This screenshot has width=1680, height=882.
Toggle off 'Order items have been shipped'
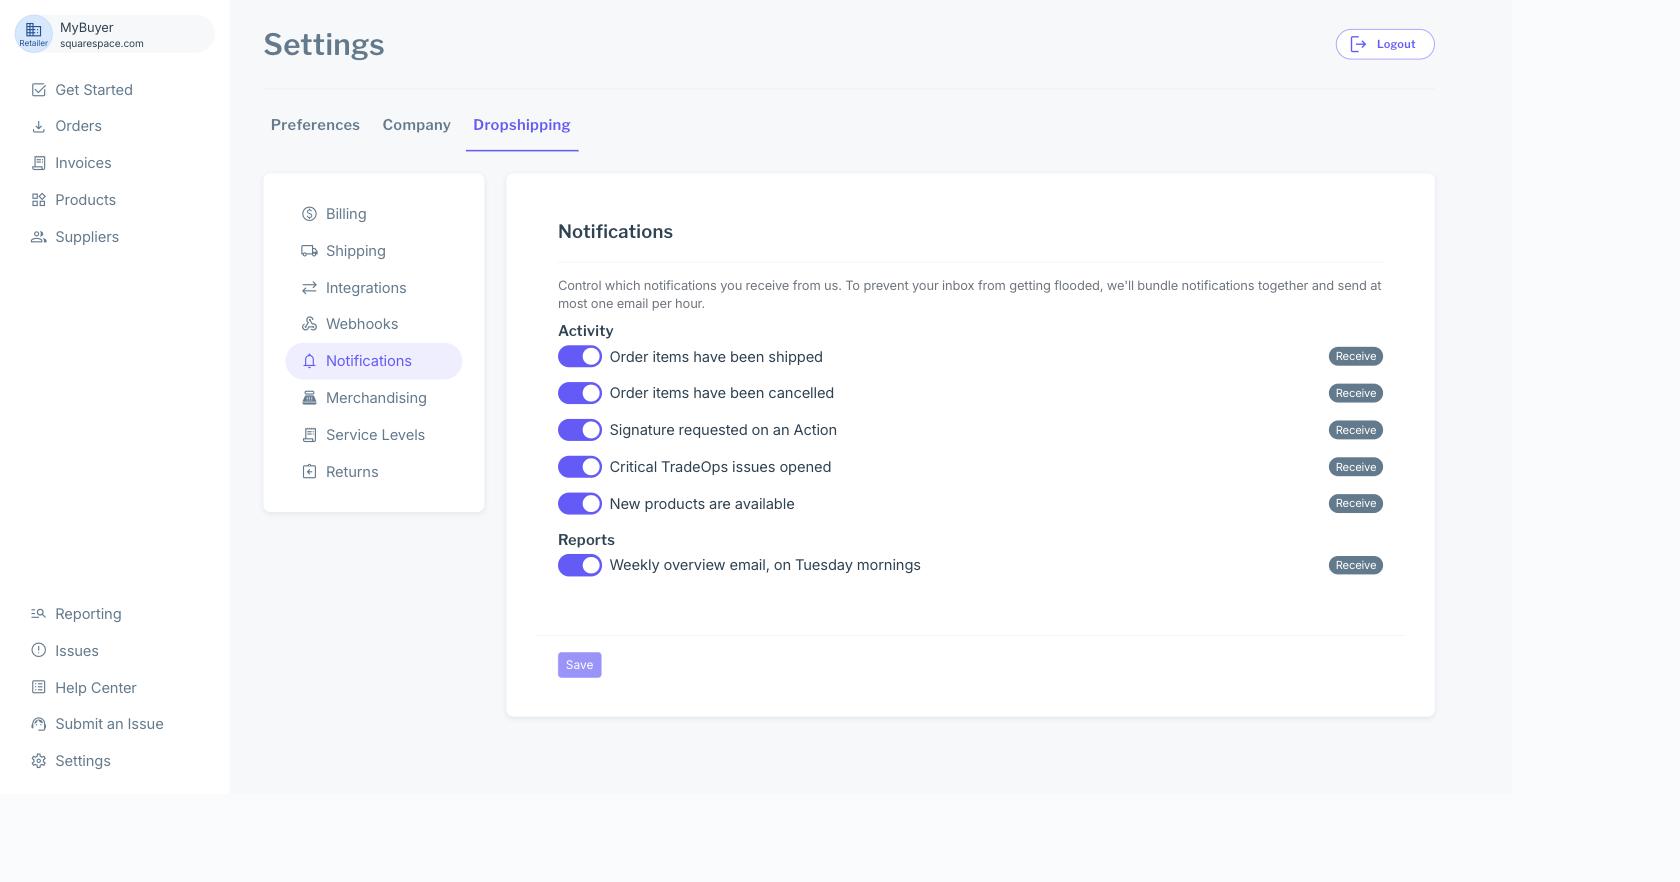[x=580, y=357]
